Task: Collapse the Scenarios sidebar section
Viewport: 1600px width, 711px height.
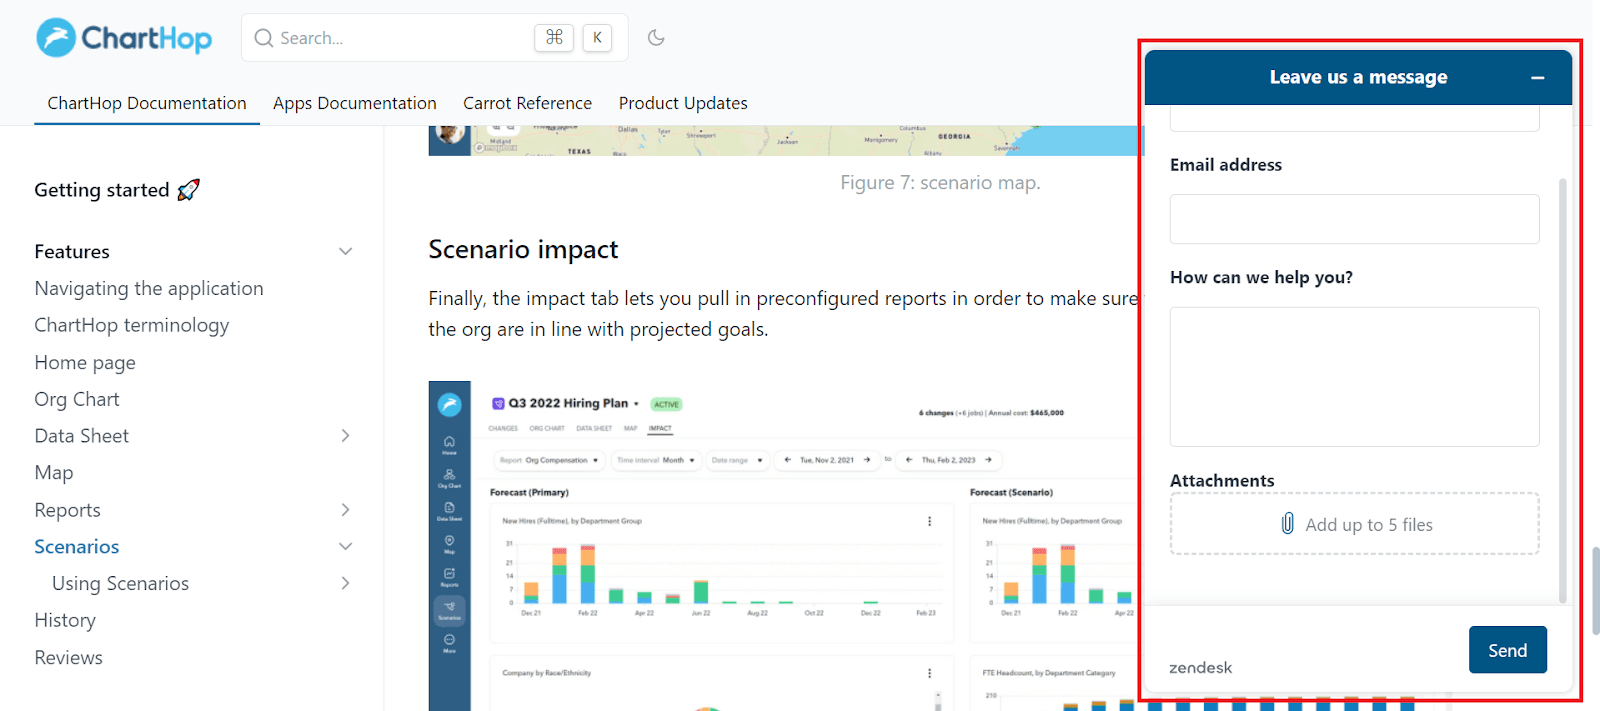Action: click(x=345, y=547)
